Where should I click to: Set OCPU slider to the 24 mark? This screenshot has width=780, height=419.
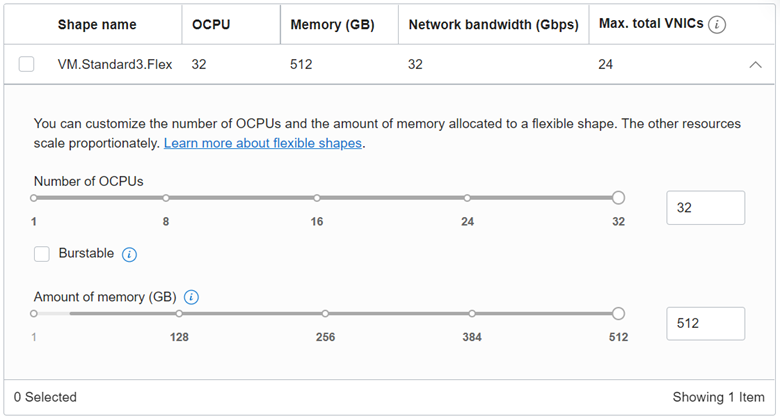coord(467,198)
